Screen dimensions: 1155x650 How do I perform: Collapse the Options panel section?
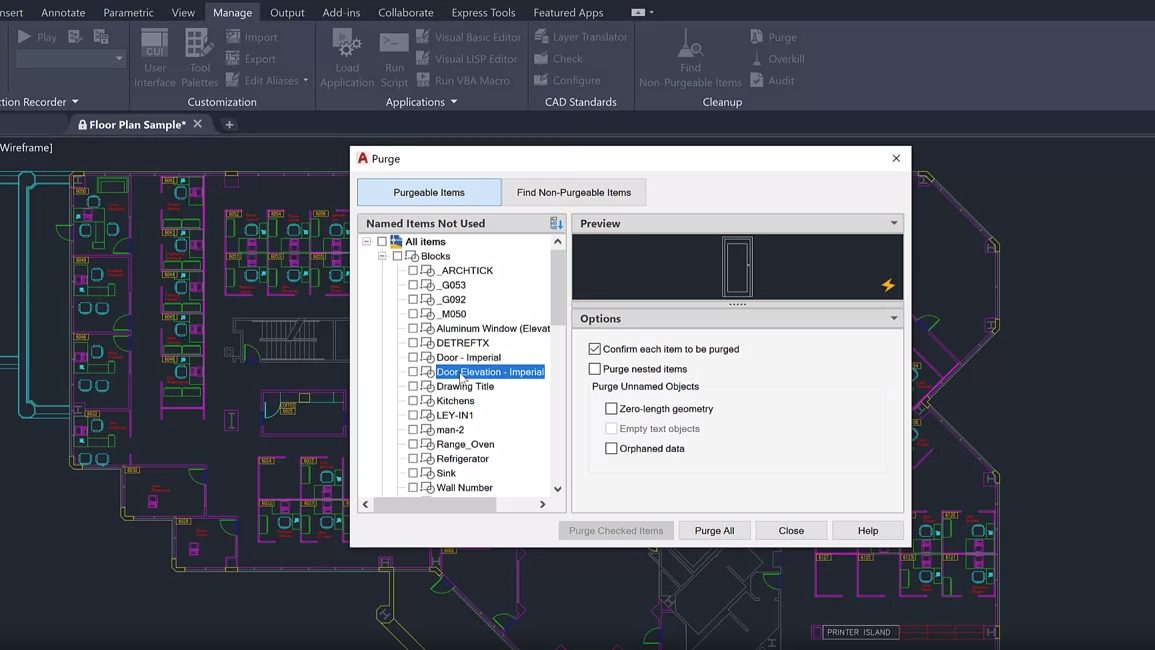(893, 319)
